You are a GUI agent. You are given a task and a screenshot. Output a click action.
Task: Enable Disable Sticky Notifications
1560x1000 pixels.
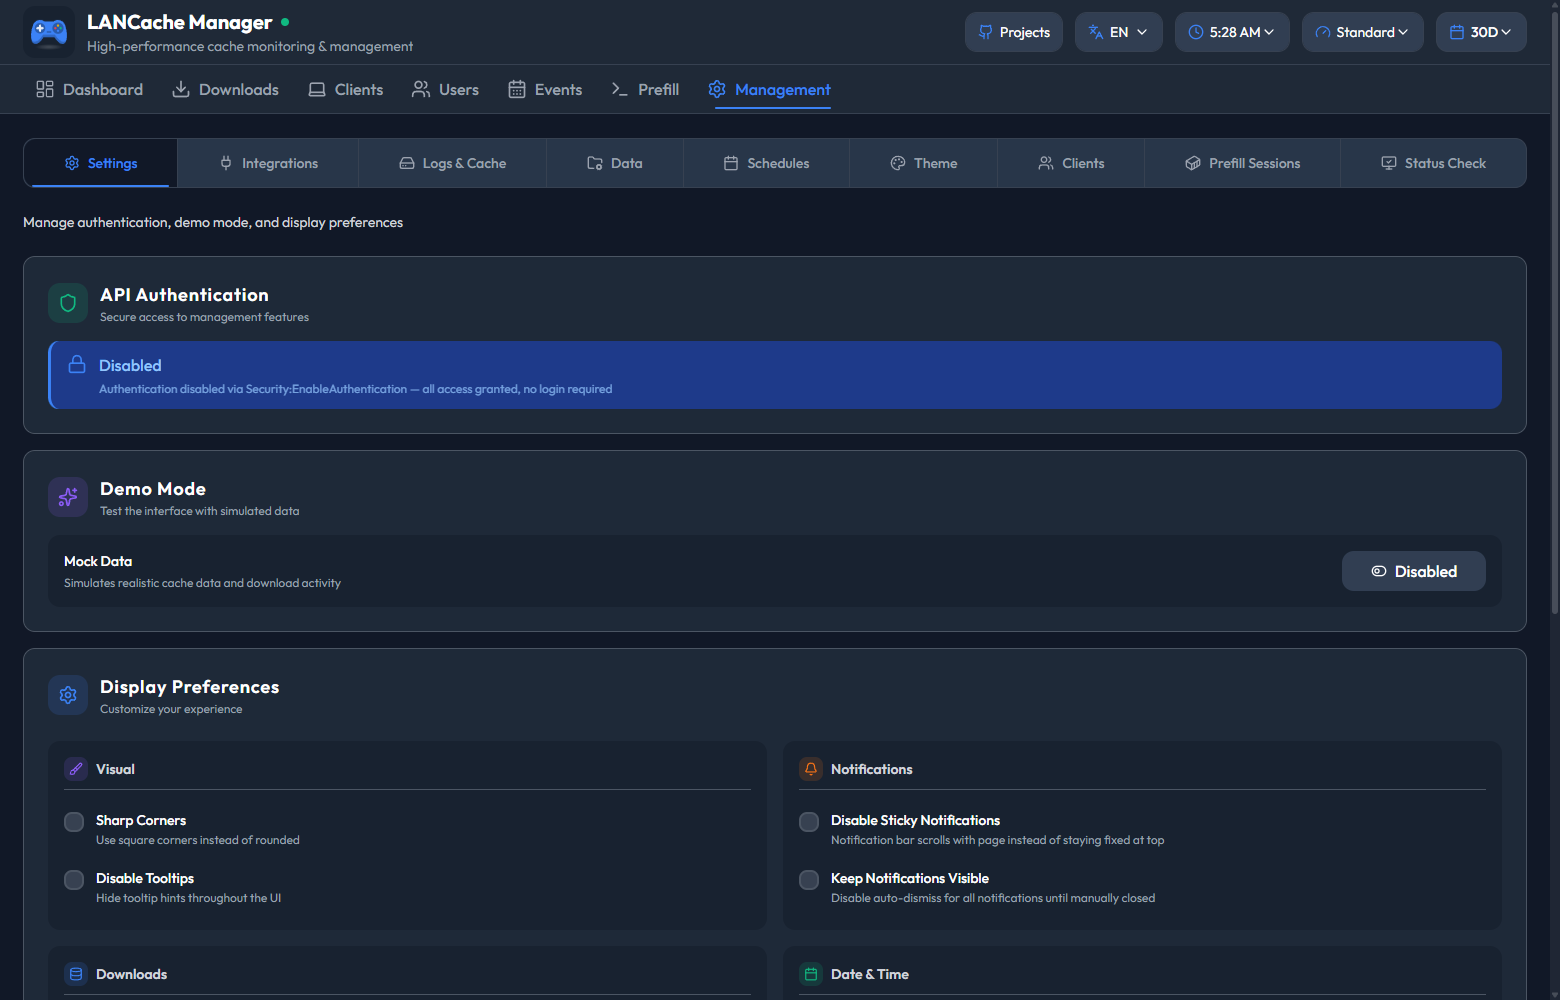(809, 822)
